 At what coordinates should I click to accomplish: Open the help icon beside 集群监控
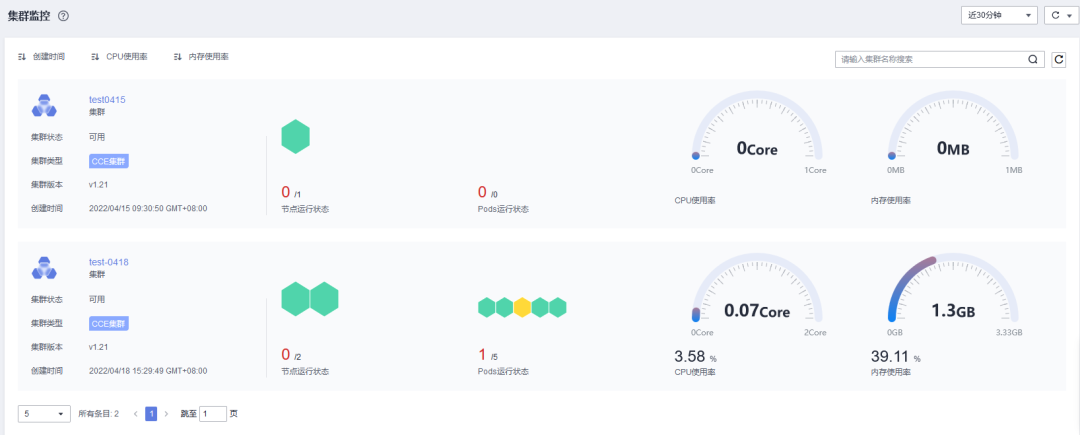pos(63,16)
